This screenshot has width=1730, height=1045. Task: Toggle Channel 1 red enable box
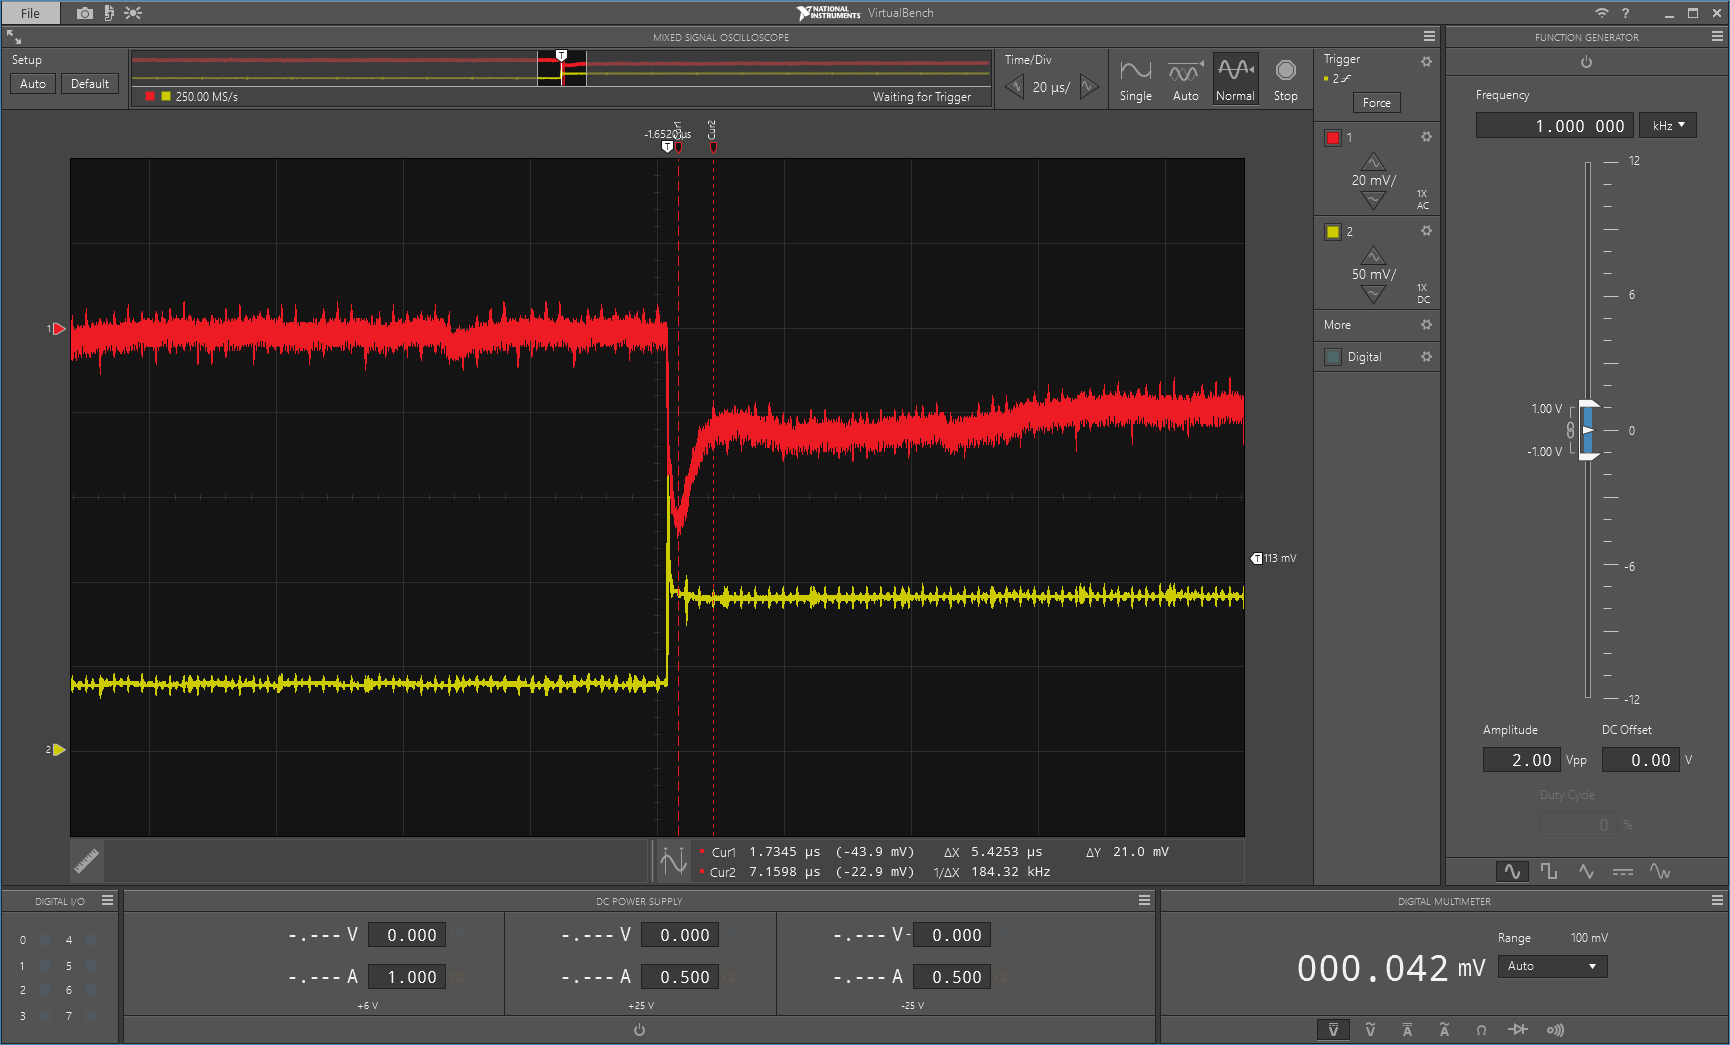click(1333, 138)
